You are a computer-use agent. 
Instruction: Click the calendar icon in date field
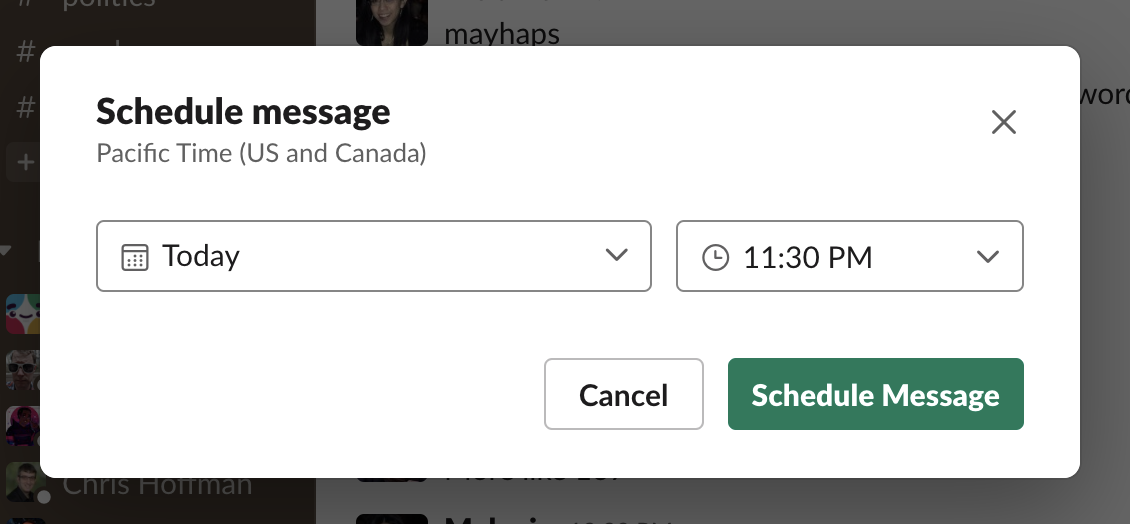(135, 257)
